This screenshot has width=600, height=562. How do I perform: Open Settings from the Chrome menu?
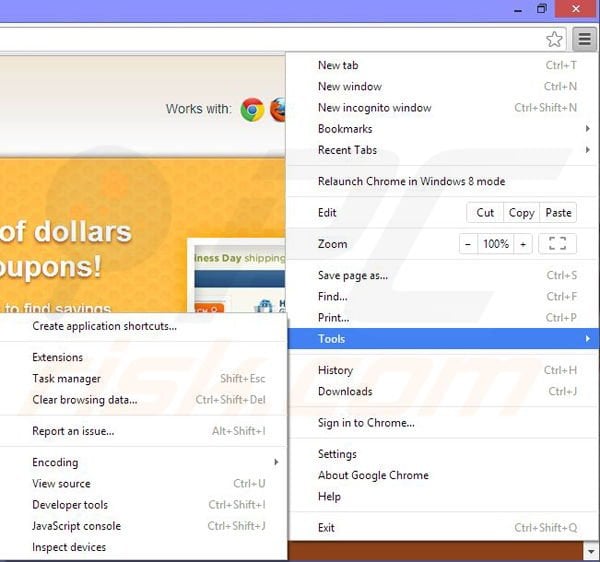443,454
